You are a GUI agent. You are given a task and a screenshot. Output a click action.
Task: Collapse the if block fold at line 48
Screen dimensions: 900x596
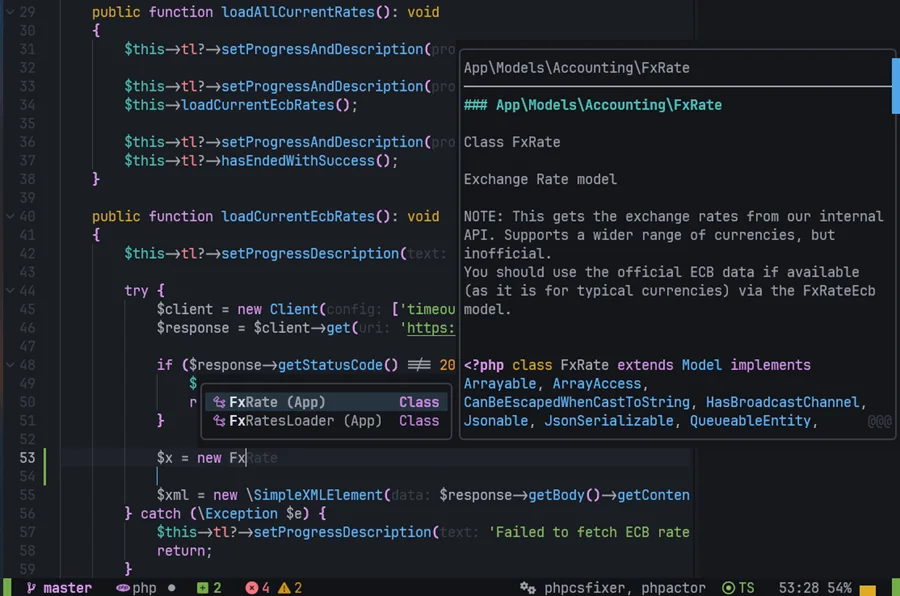(x=10, y=365)
